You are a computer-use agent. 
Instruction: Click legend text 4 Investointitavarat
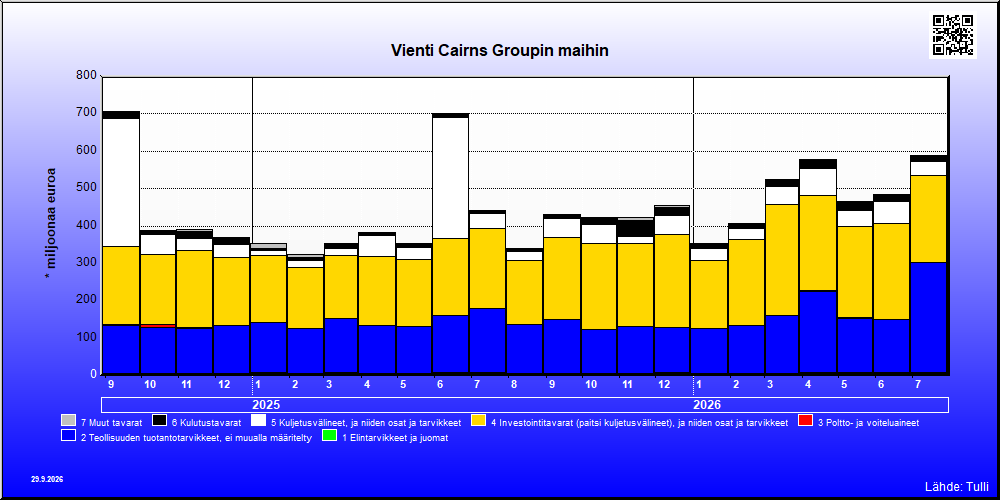[639, 422]
